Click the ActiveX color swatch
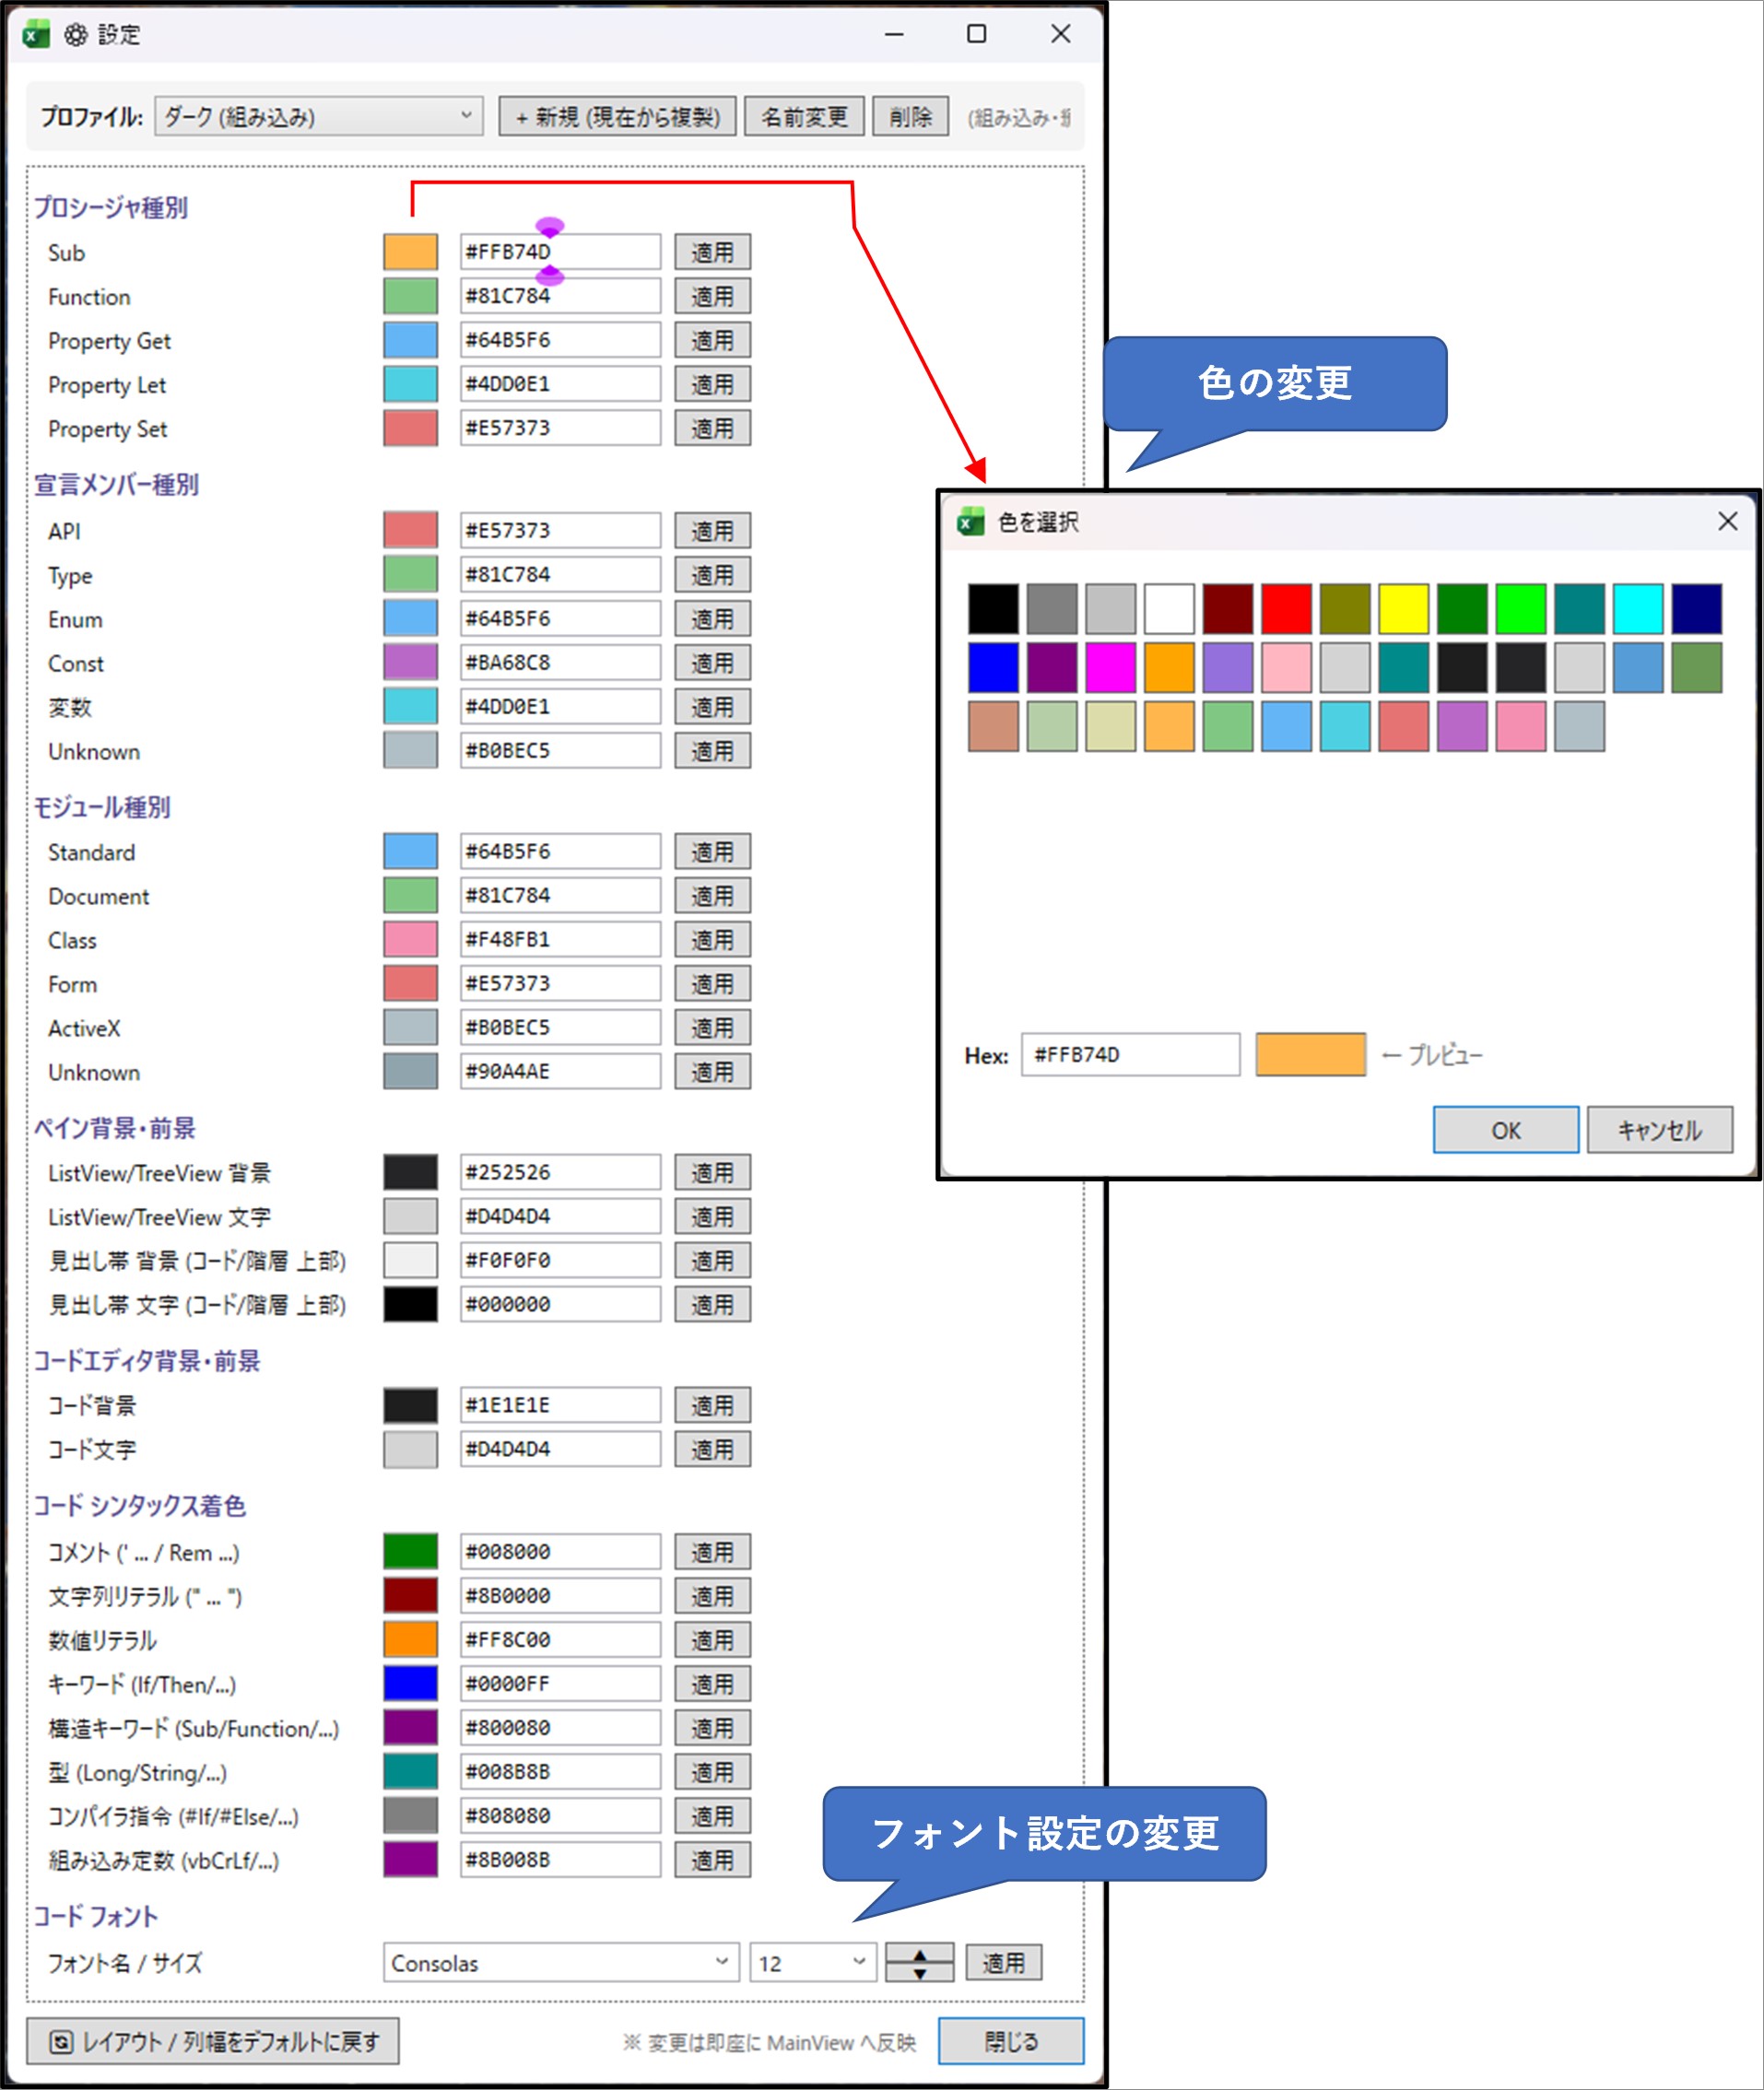This screenshot has height=2090, width=1764. pyautogui.click(x=410, y=1027)
